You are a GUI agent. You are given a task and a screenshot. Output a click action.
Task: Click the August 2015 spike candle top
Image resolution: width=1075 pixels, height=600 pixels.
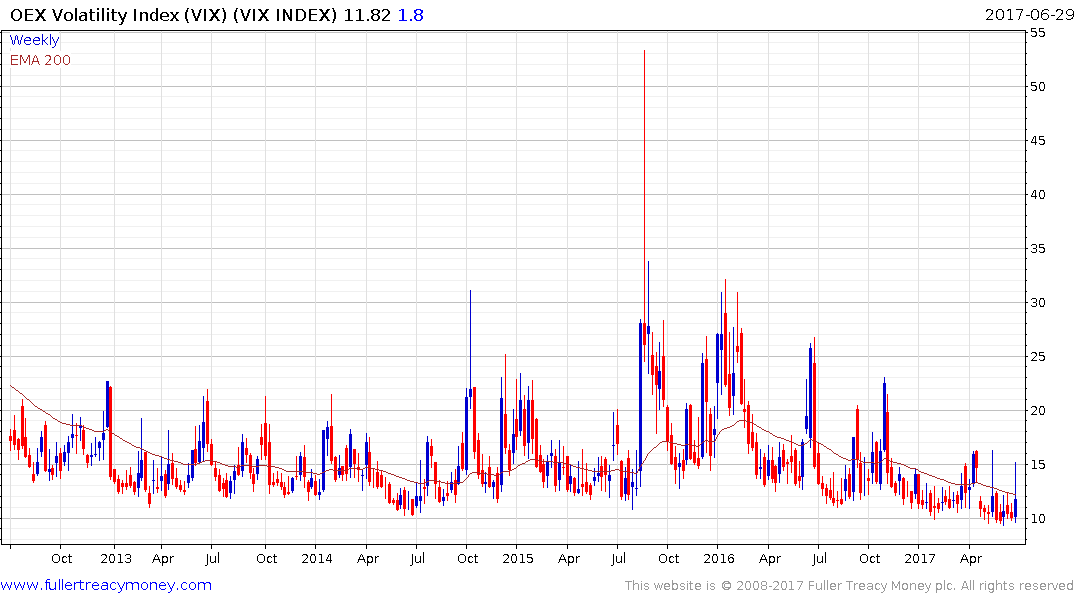tap(644, 52)
